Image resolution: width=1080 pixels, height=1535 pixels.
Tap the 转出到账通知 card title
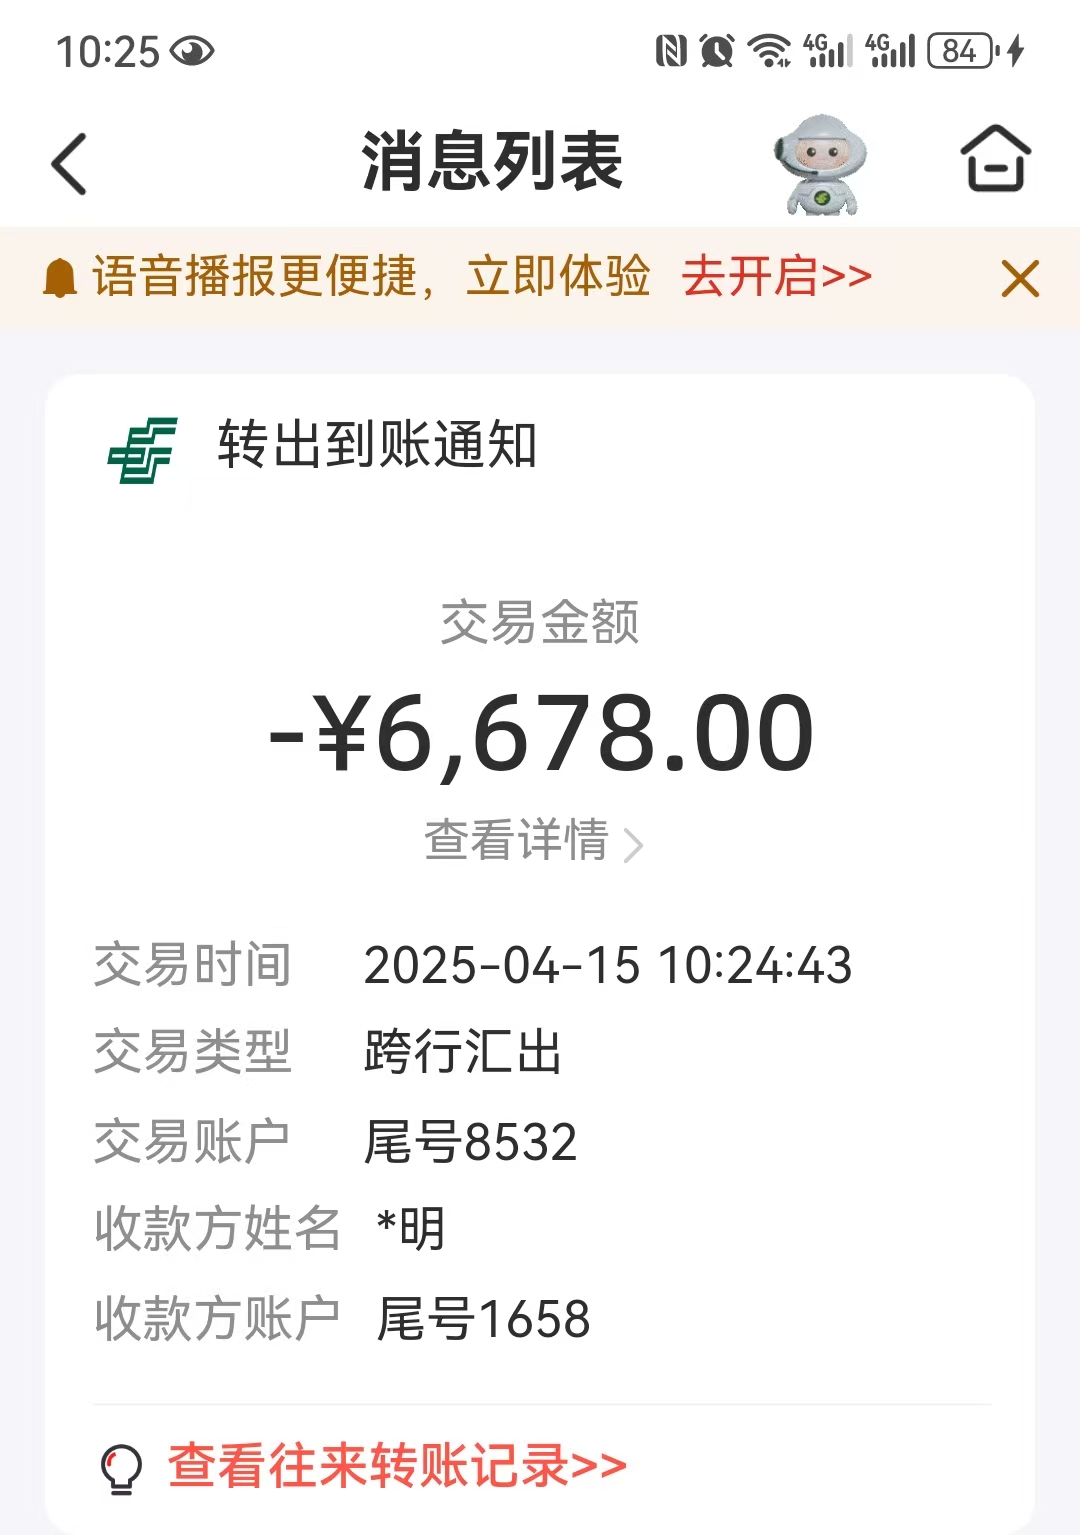[377, 445]
